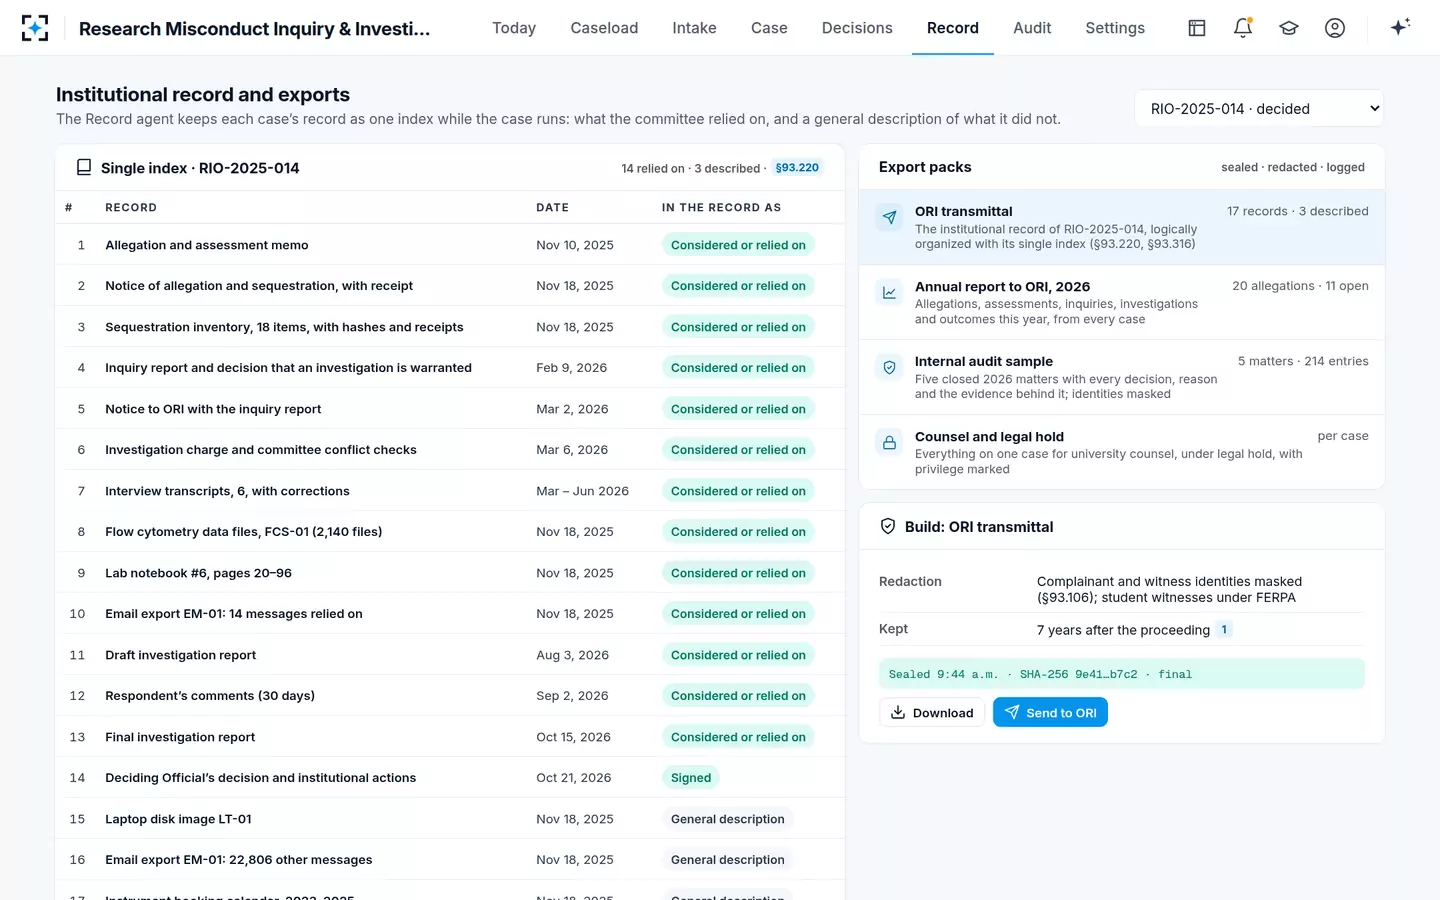The height and width of the screenshot is (900, 1440).
Task: Open the Caseload tab
Action: (604, 28)
